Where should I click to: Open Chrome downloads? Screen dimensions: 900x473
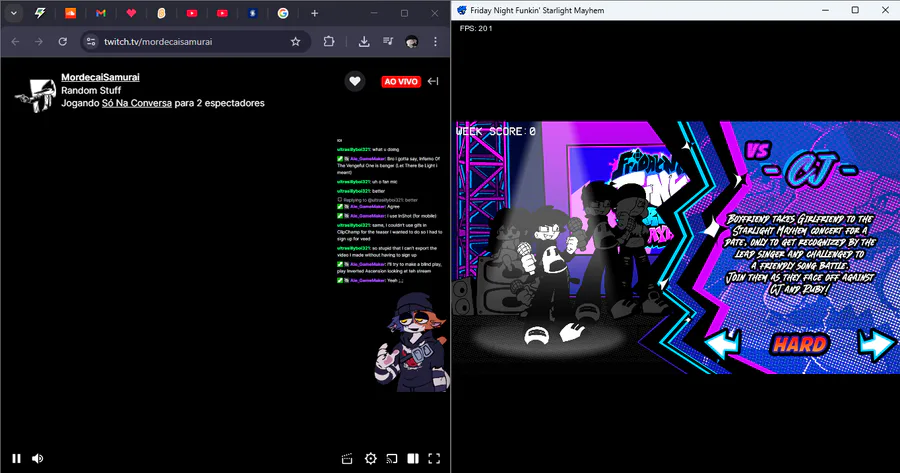click(364, 41)
